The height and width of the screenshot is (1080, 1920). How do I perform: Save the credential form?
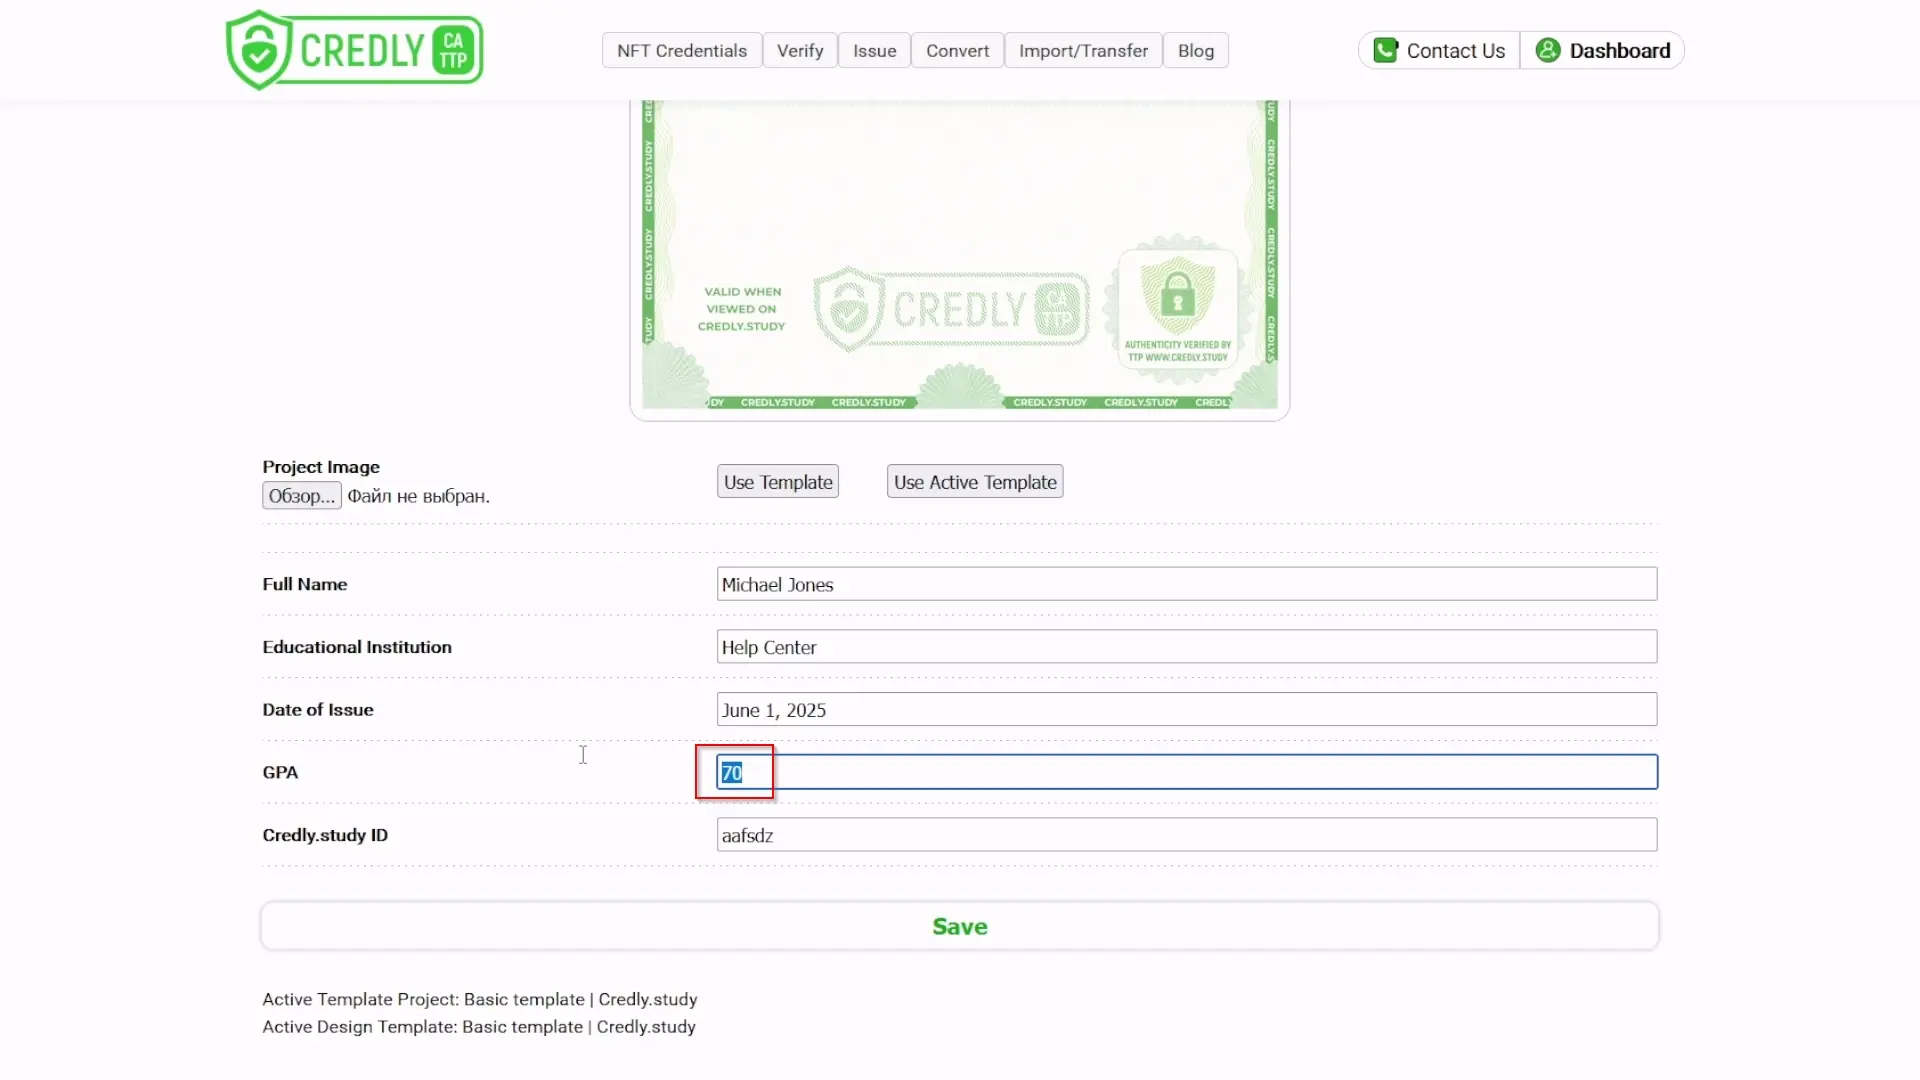coord(960,927)
